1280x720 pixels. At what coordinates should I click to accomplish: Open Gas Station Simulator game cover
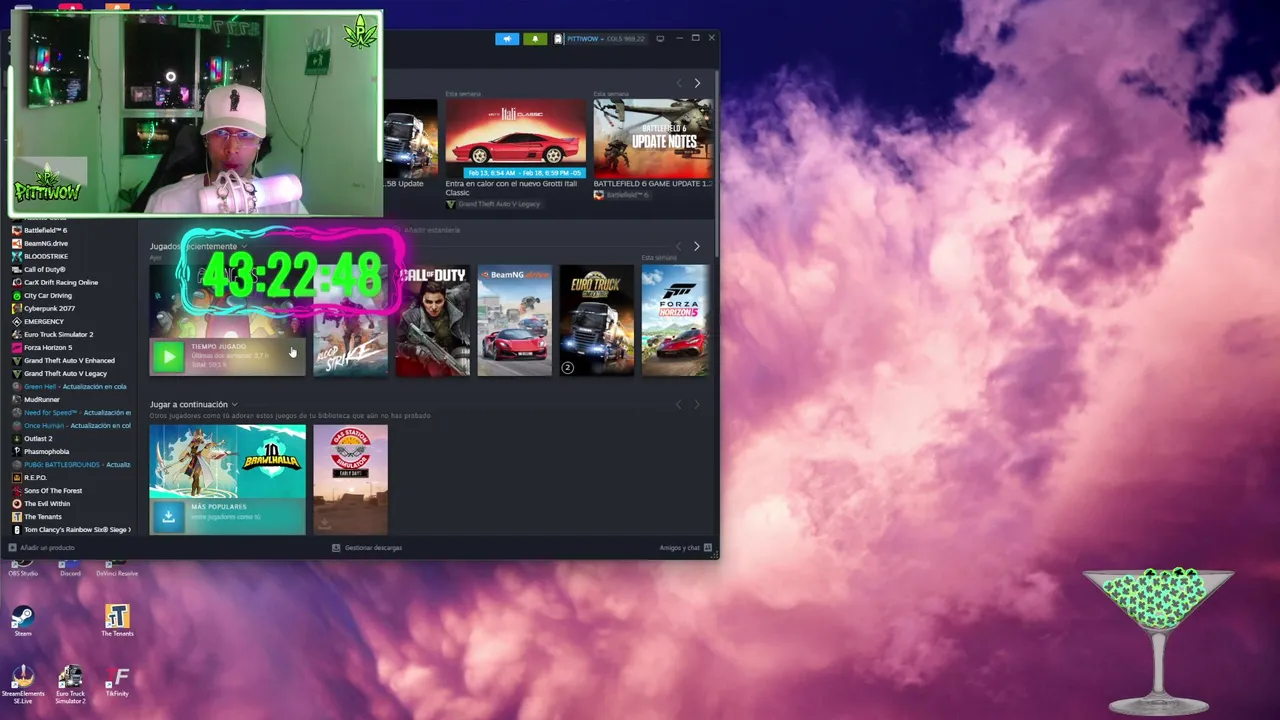click(350, 479)
